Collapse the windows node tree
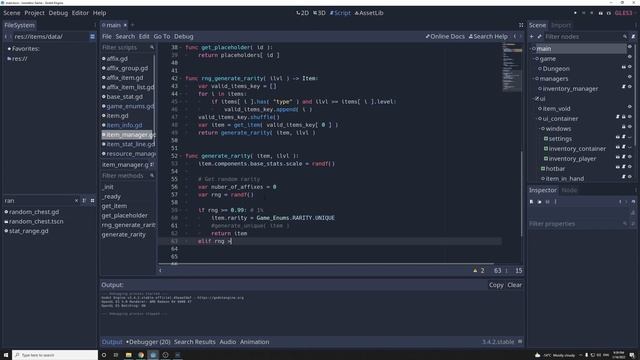 pyautogui.click(x=540, y=129)
